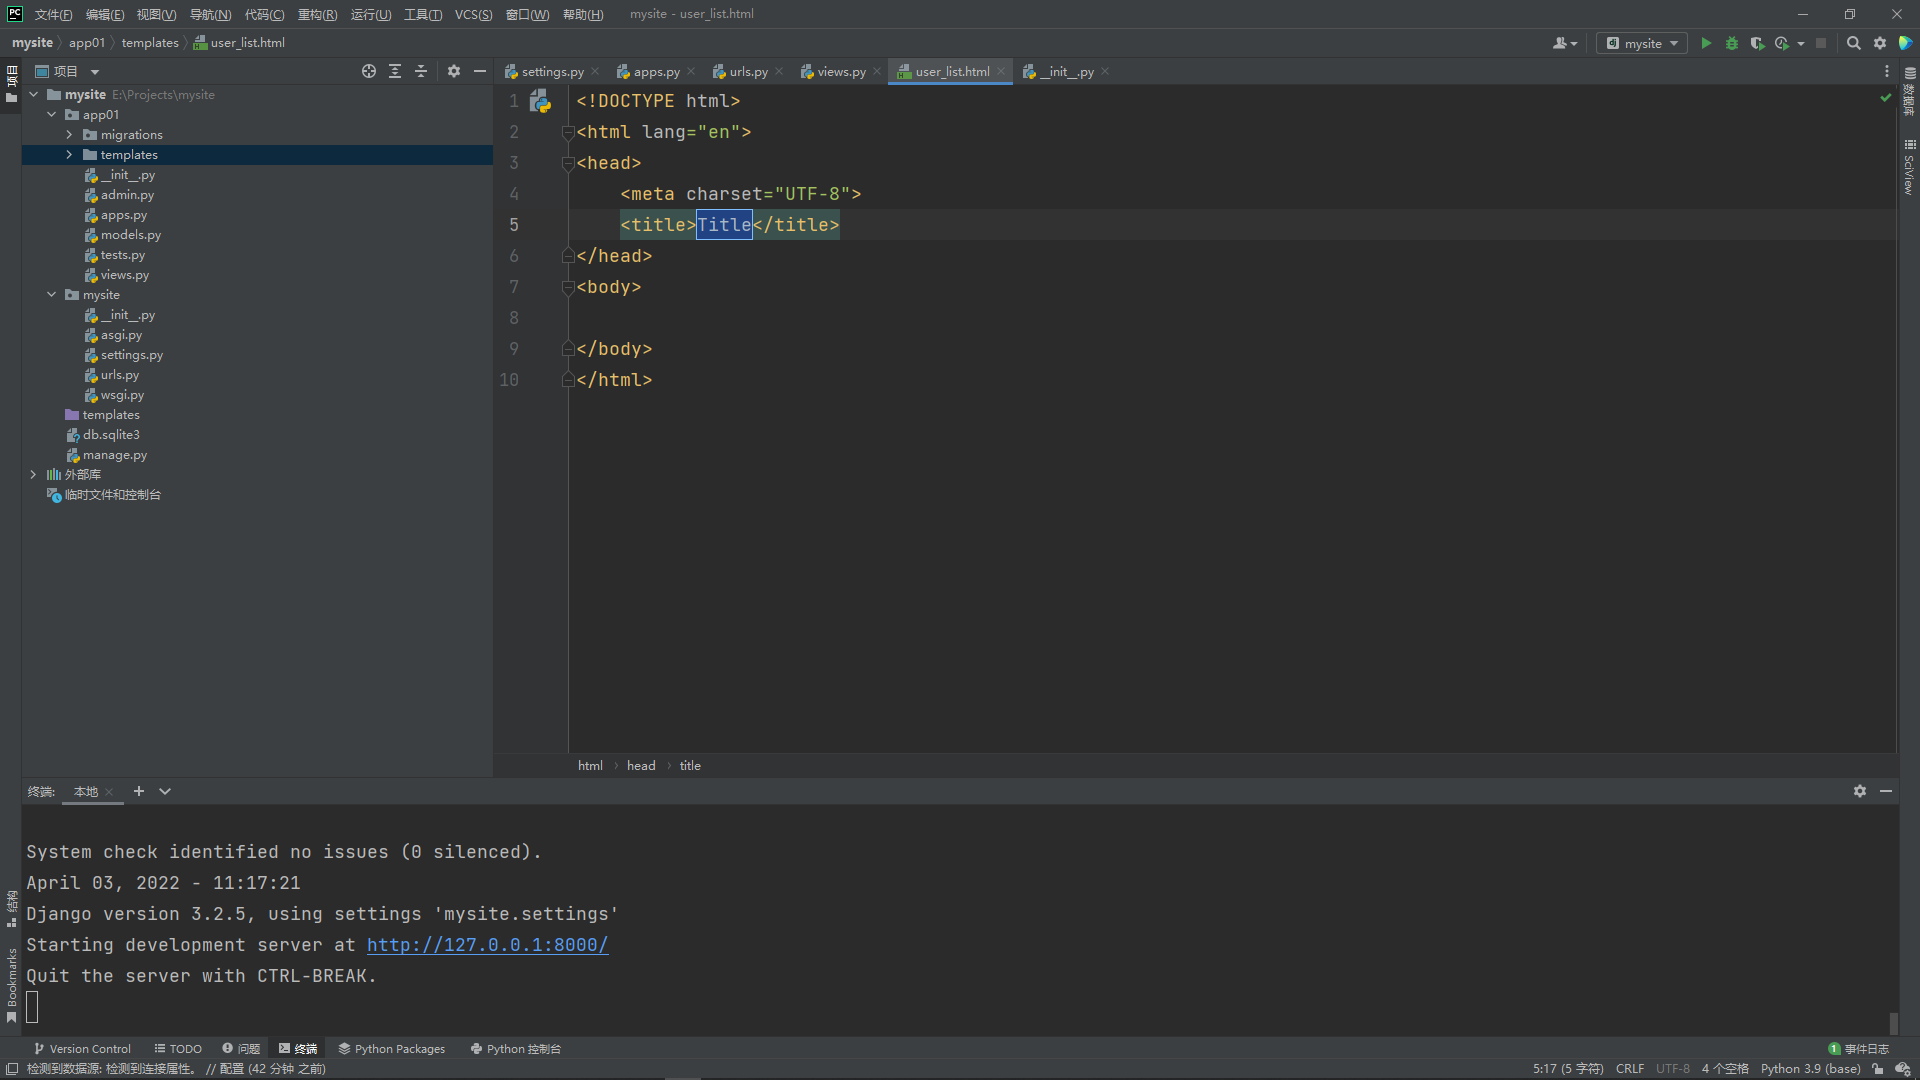Open editor tabs more options menu

pyautogui.click(x=1887, y=71)
